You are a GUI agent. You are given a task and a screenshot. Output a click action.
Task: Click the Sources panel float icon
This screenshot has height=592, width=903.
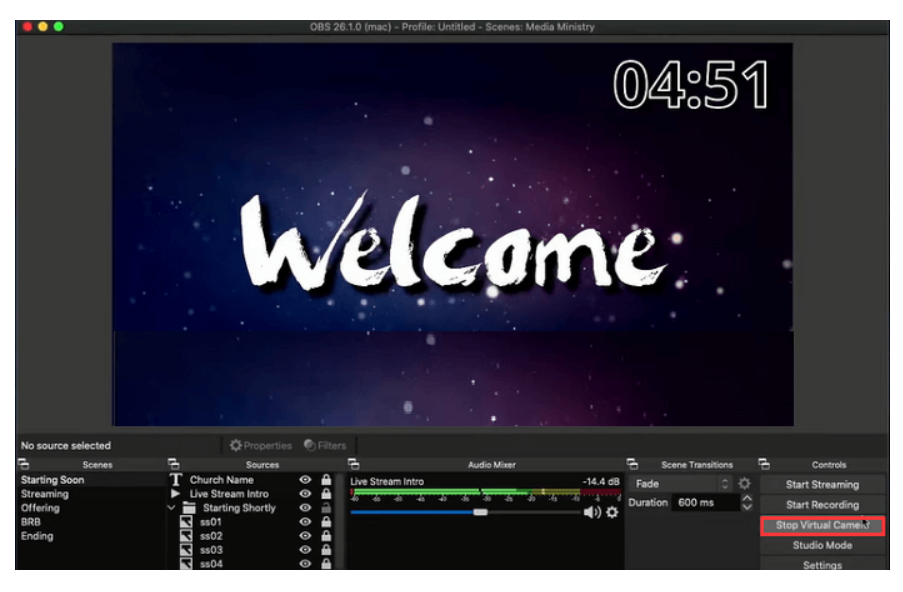tap(173, 464)
